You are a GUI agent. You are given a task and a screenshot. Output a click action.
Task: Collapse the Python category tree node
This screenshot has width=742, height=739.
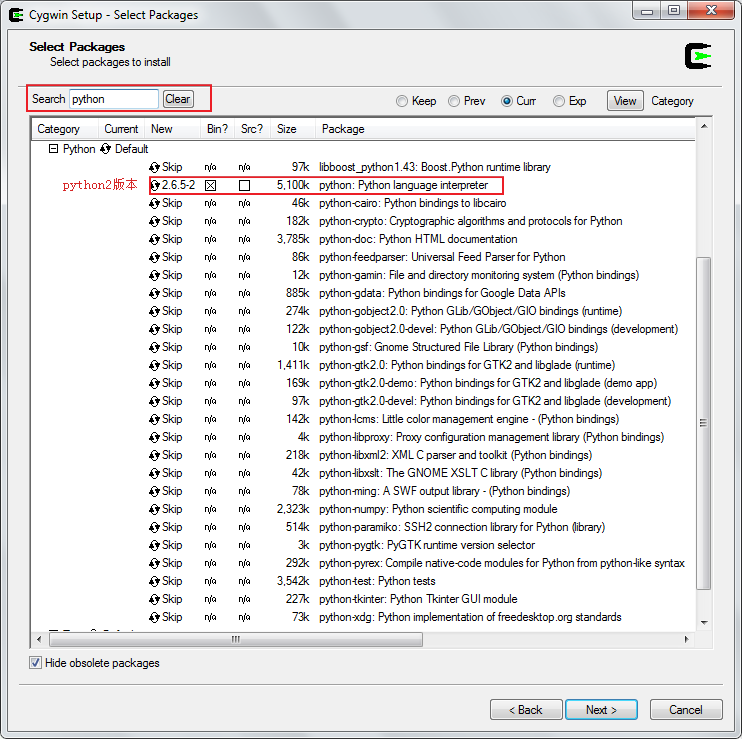point(53,149)
